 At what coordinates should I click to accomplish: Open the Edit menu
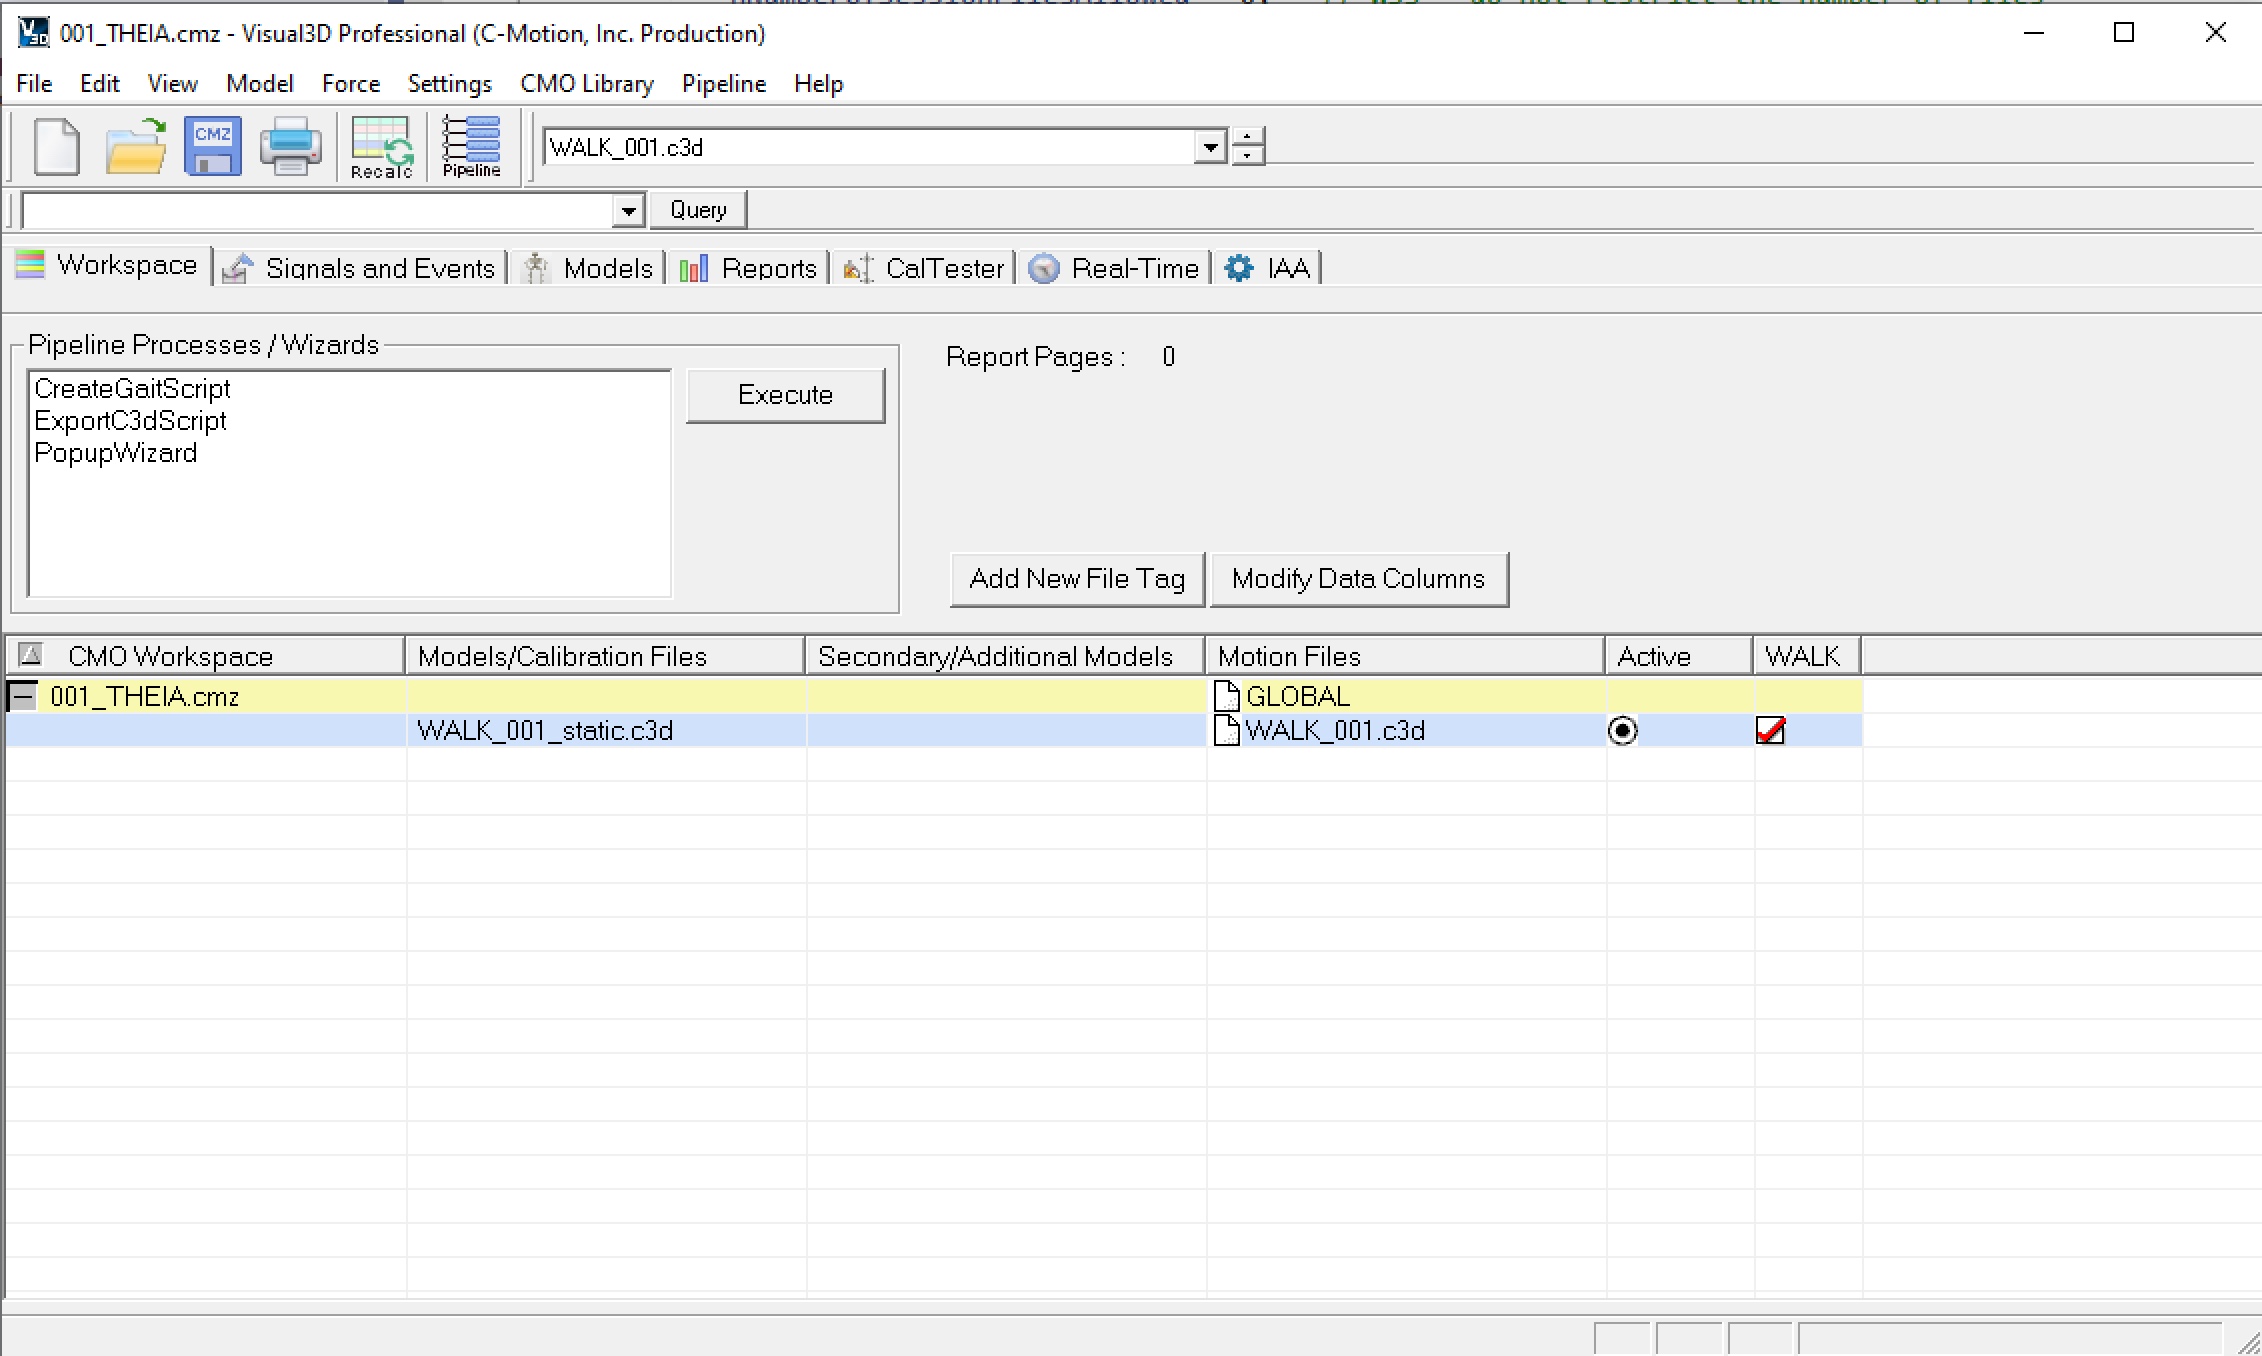pyautogui.click(x=100, y=84)
